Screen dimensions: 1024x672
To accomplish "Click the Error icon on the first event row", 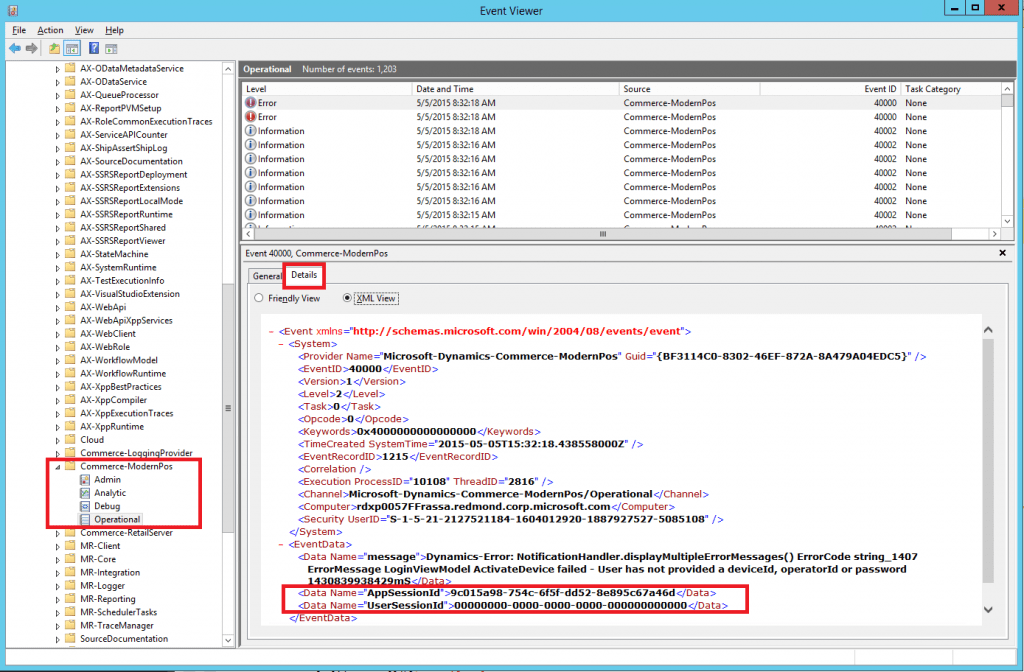I will 250,103.
